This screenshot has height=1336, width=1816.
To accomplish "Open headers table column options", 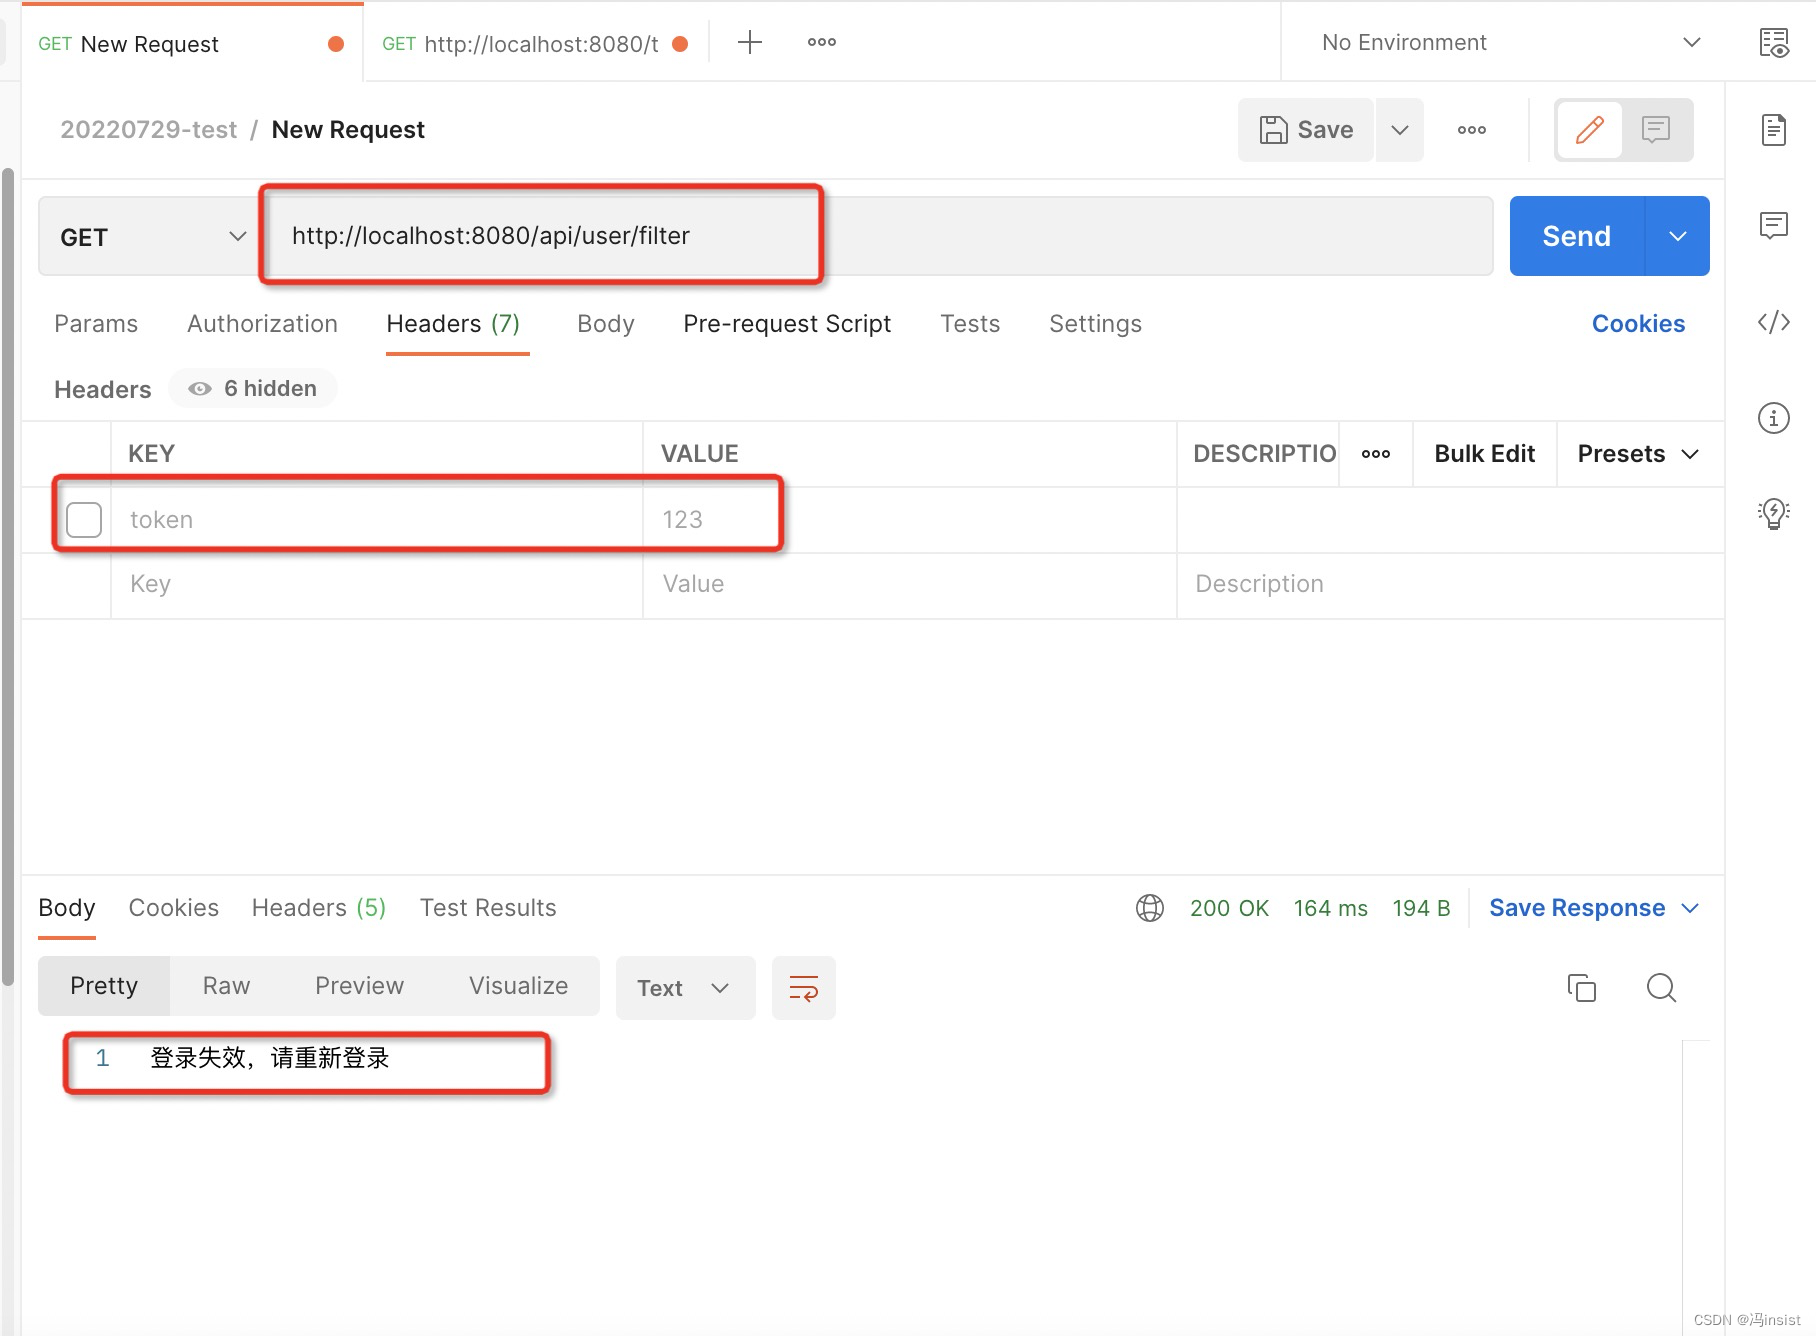I will [1376, 454].
